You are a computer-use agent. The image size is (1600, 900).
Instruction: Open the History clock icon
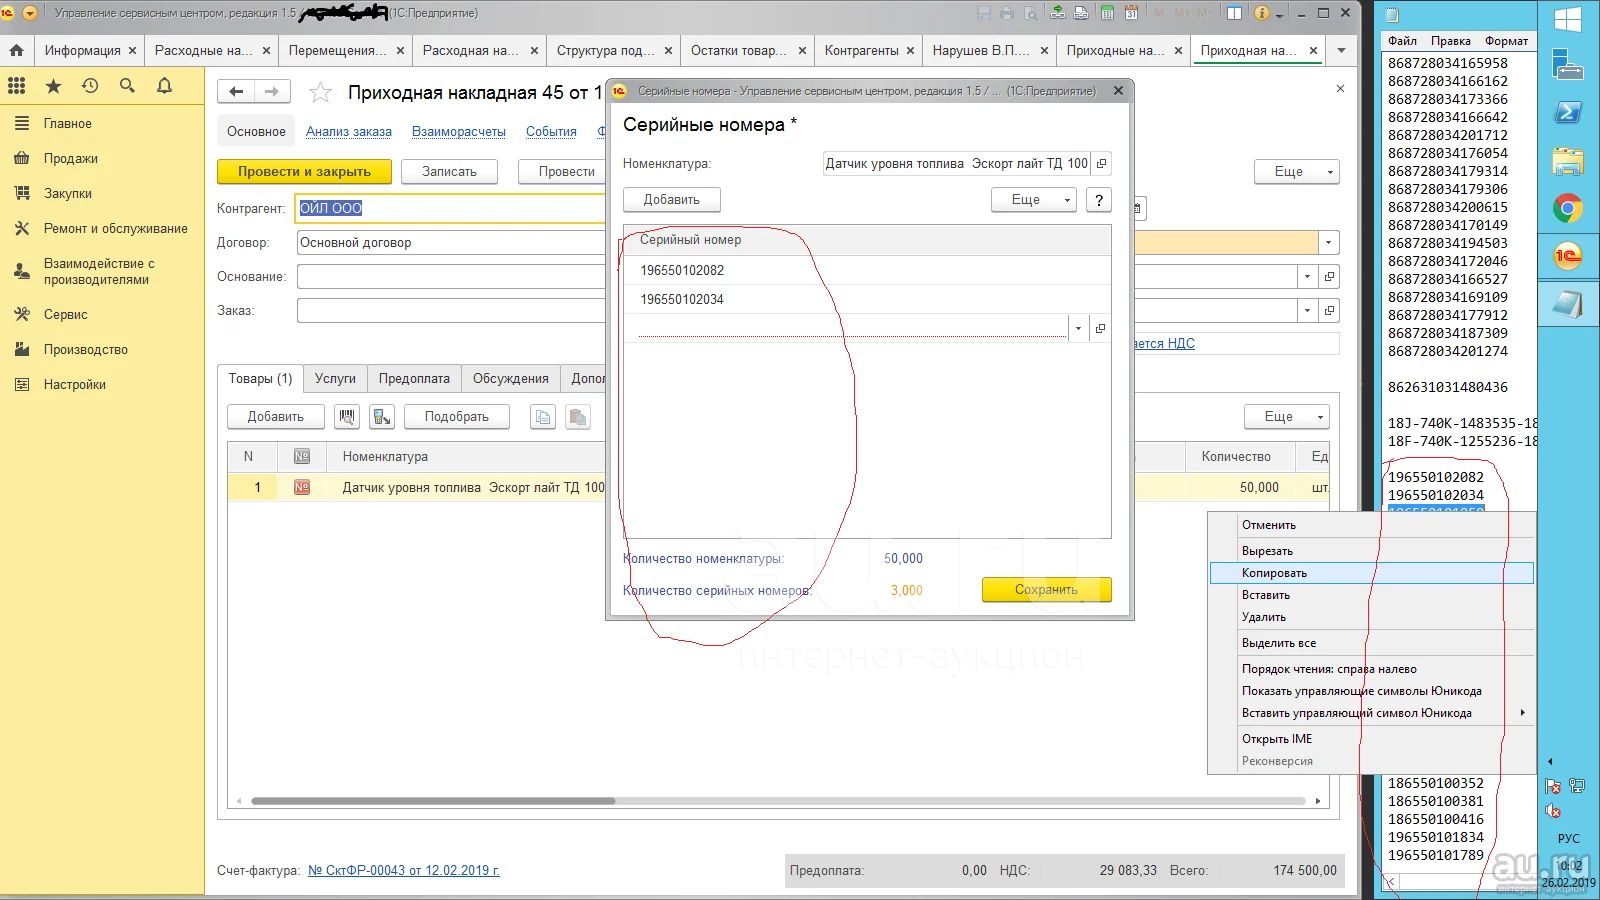(x=90, y=87)
